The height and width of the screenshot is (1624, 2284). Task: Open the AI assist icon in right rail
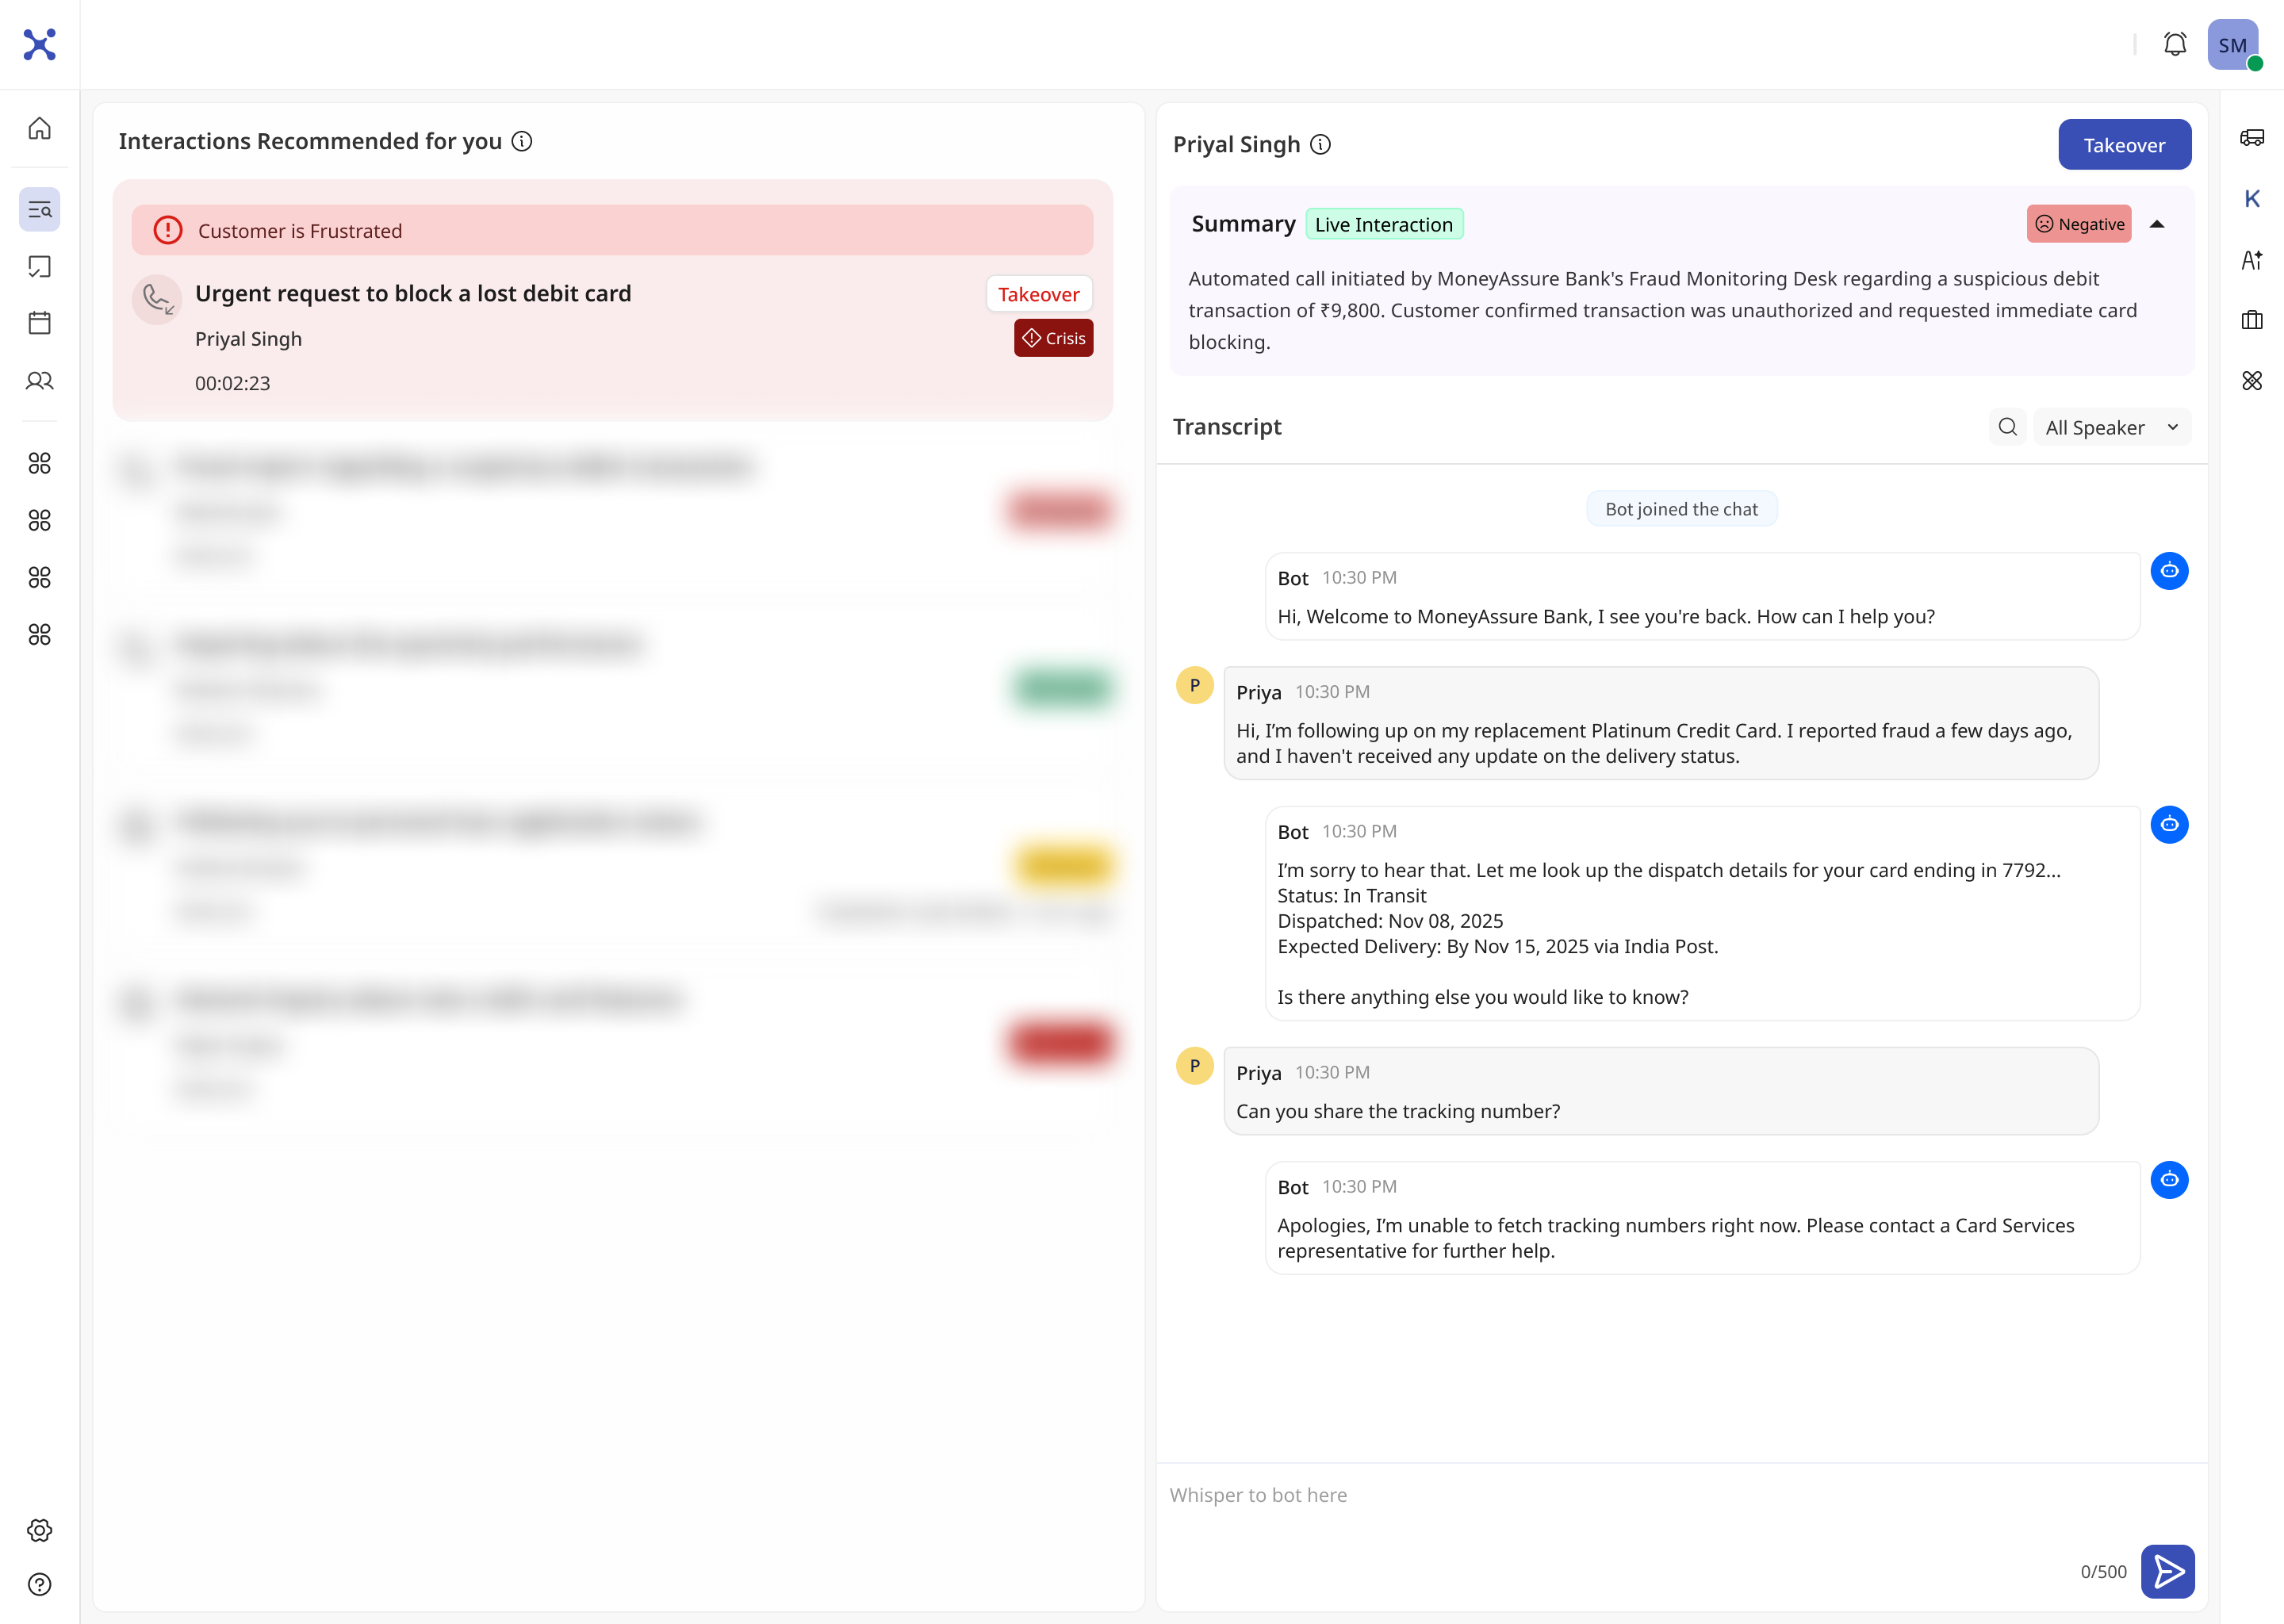[x=2252, y=260]
